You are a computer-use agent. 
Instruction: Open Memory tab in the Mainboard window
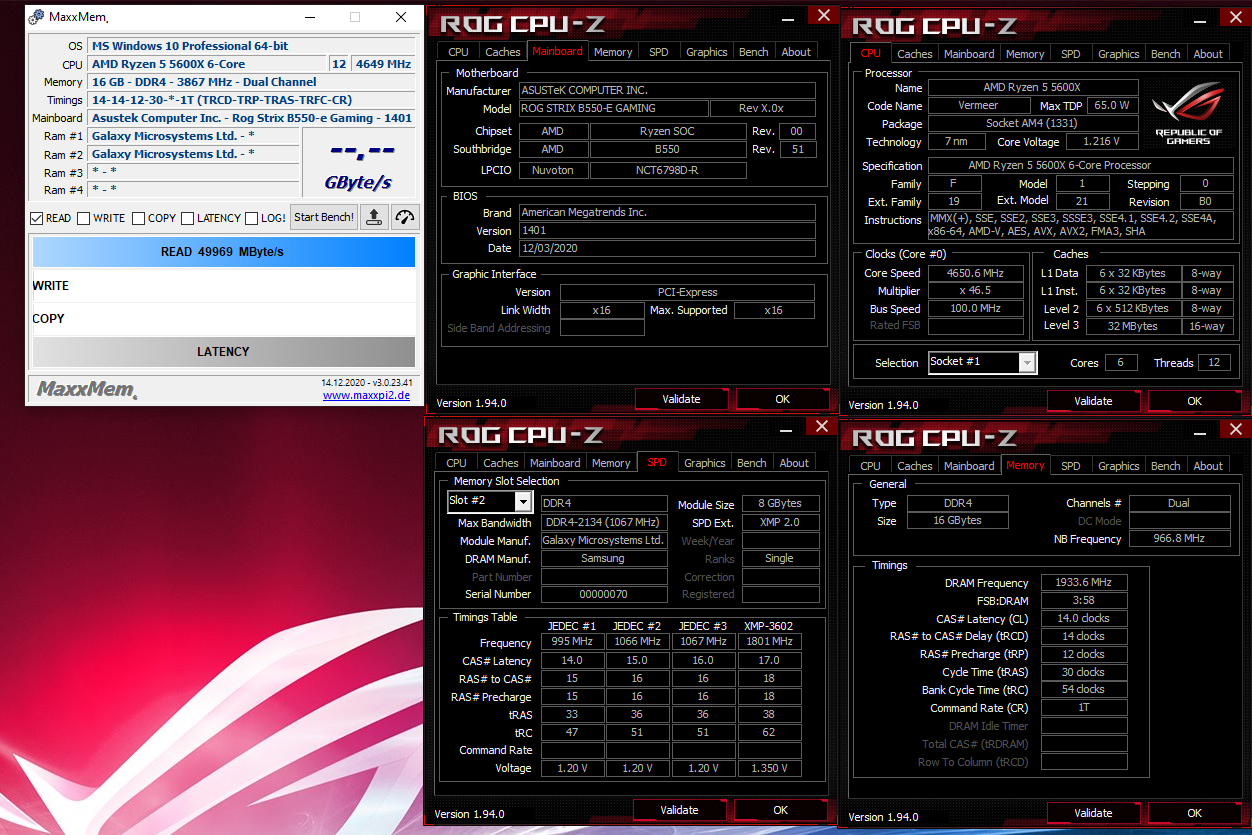coord(612,52)
